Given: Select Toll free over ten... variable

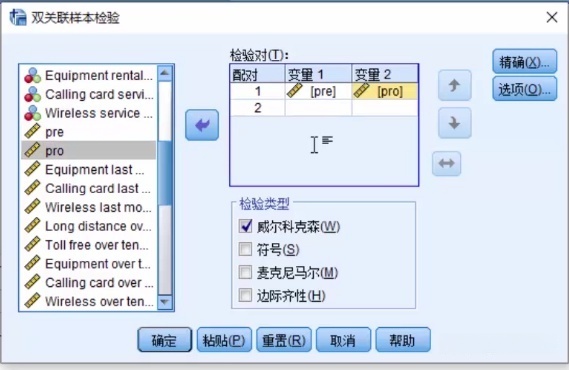Looking at the screenshot, I should point(89,245).
